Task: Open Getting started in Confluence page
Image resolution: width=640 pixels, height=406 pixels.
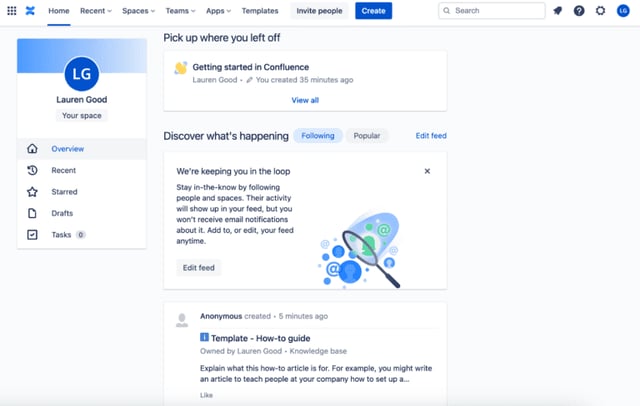Action: (x=251, y=67)
